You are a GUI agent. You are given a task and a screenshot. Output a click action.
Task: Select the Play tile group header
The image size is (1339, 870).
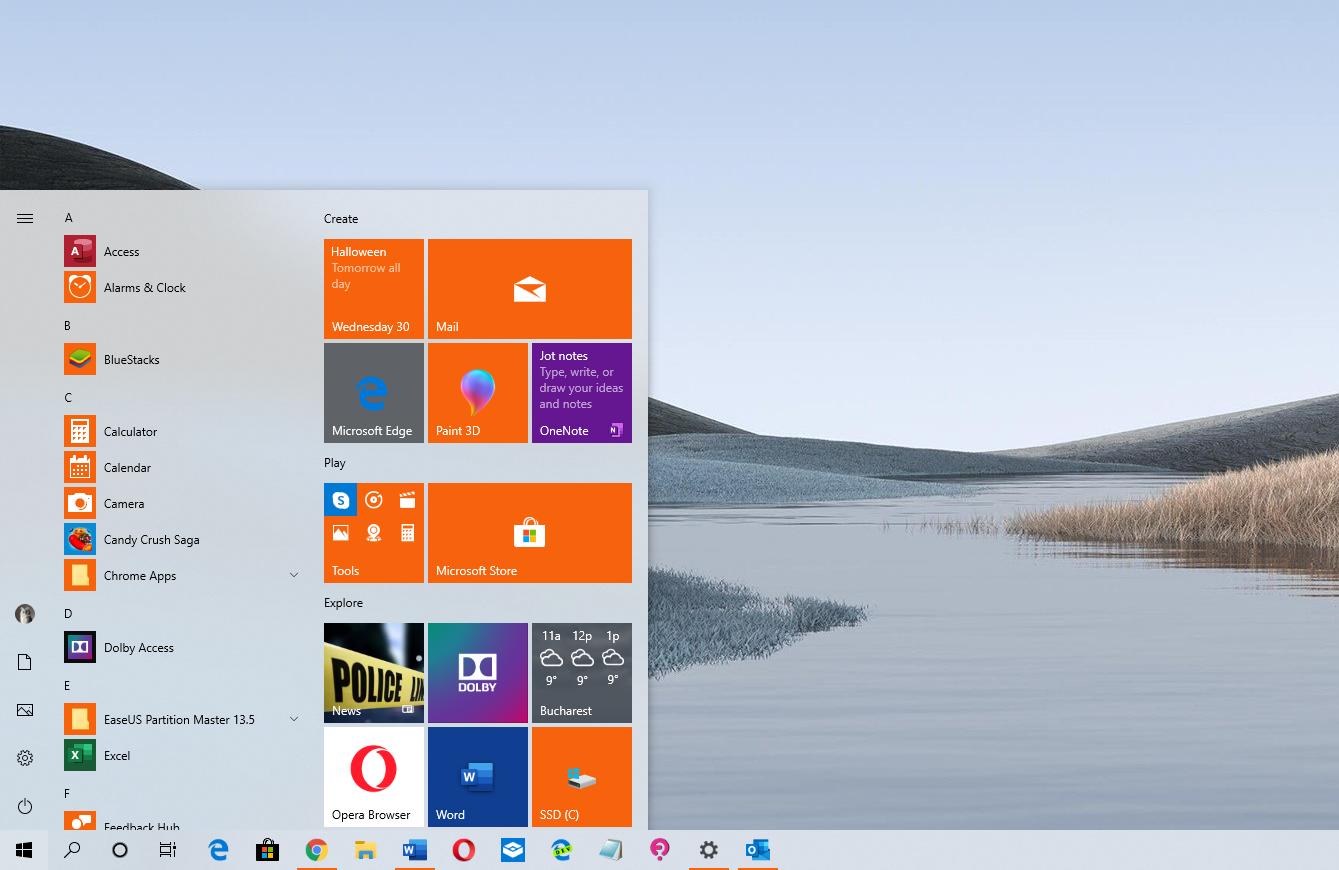pos(335,463)
